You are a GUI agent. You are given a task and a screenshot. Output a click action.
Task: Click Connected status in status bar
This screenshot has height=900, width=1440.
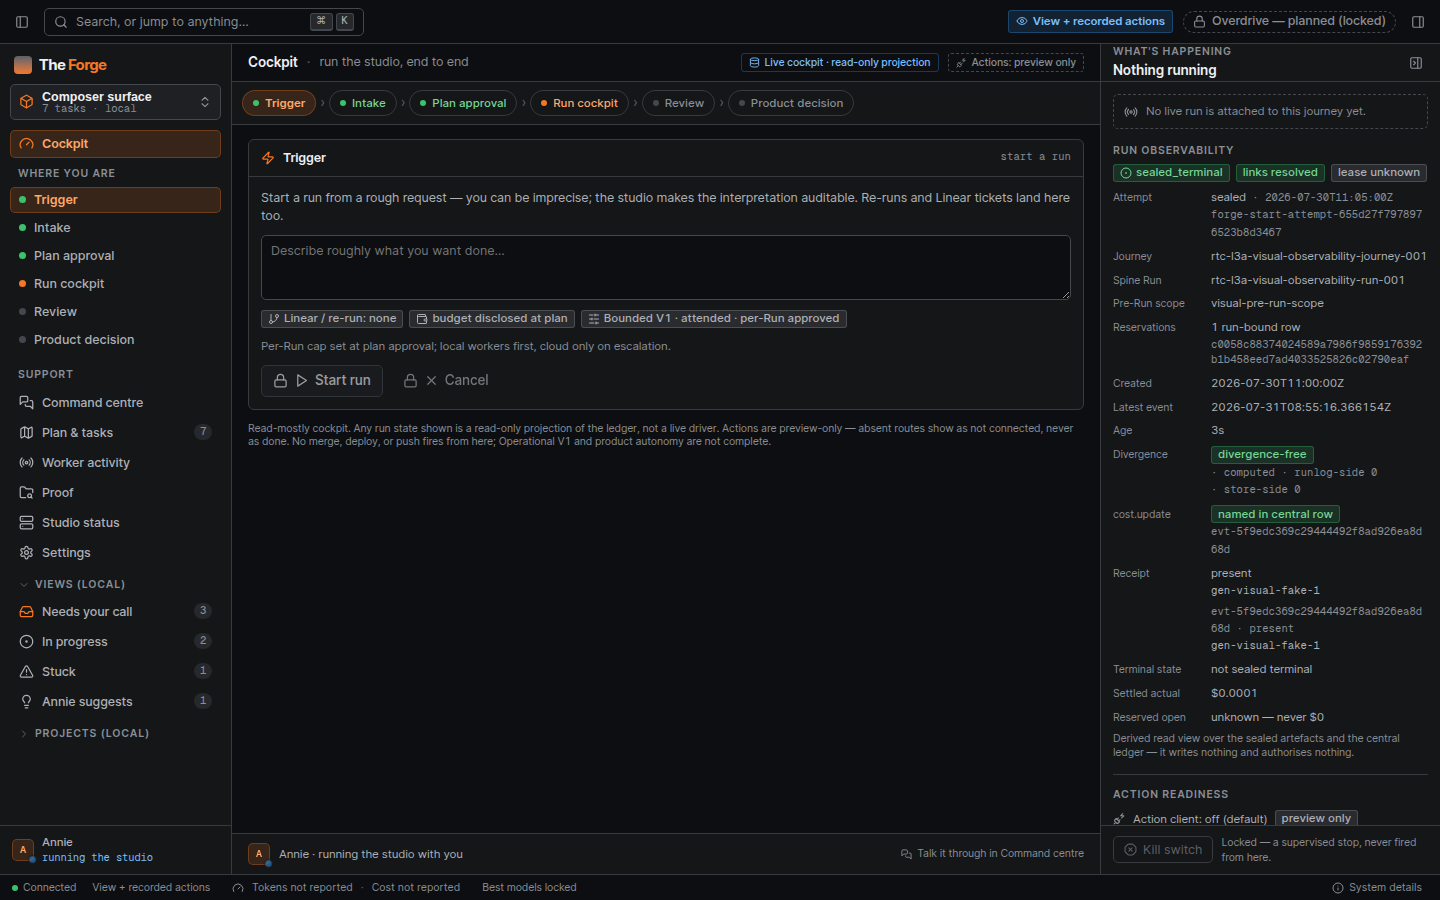[44, 888]
